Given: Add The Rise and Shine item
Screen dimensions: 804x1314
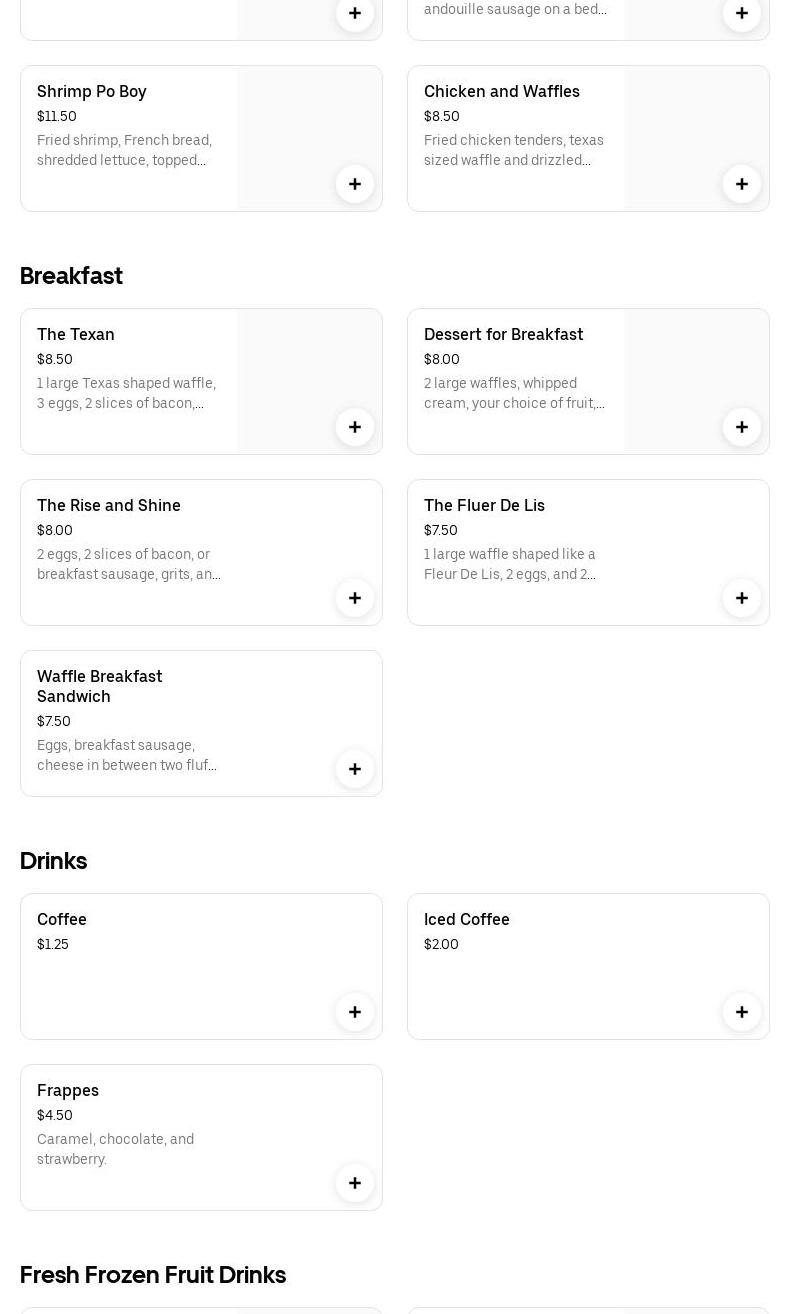Looking at the screenshot, I should coord(355,598).
